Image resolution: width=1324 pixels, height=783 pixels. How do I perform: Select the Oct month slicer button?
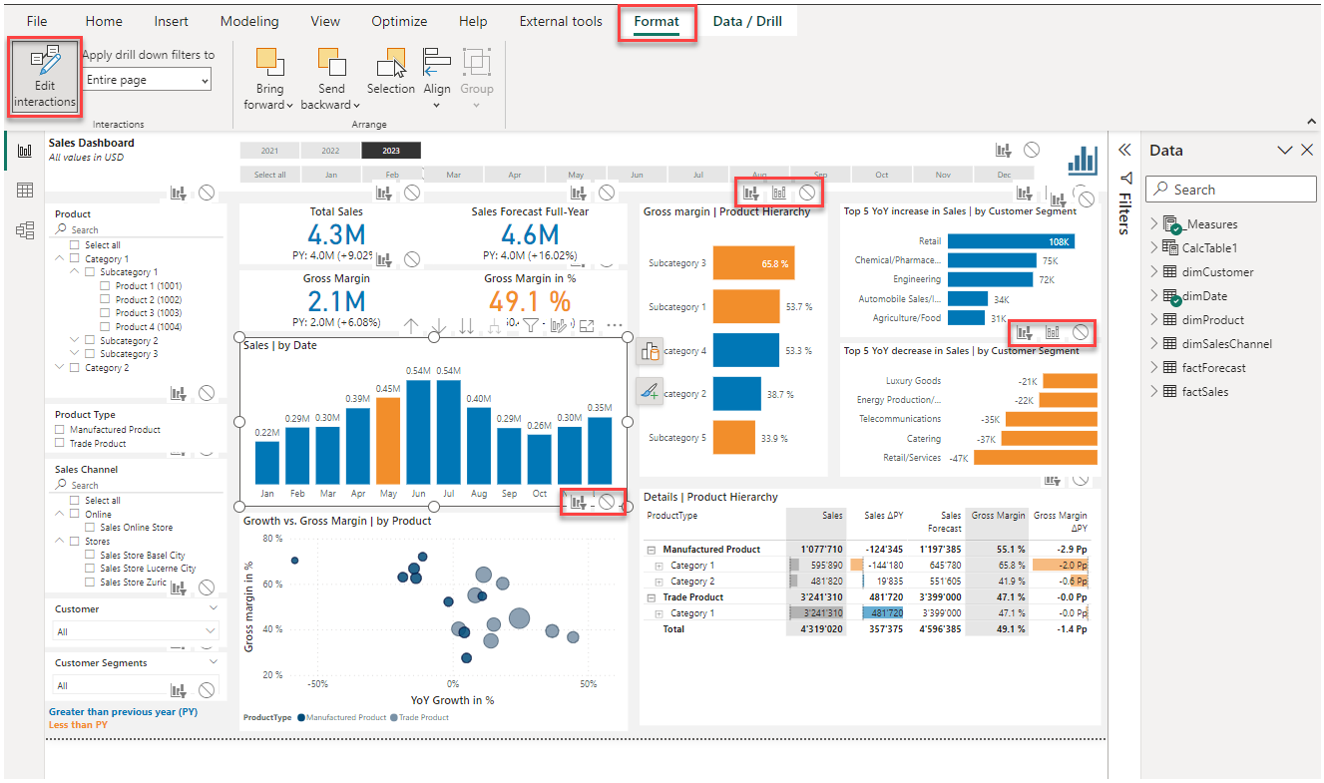point(881,175)
